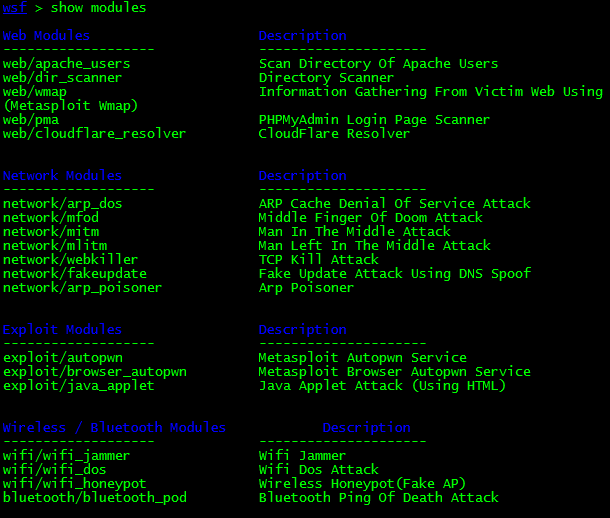Select the bluetooth/bluetooth_pod module line
610x518 pixels.
(95, 498)
